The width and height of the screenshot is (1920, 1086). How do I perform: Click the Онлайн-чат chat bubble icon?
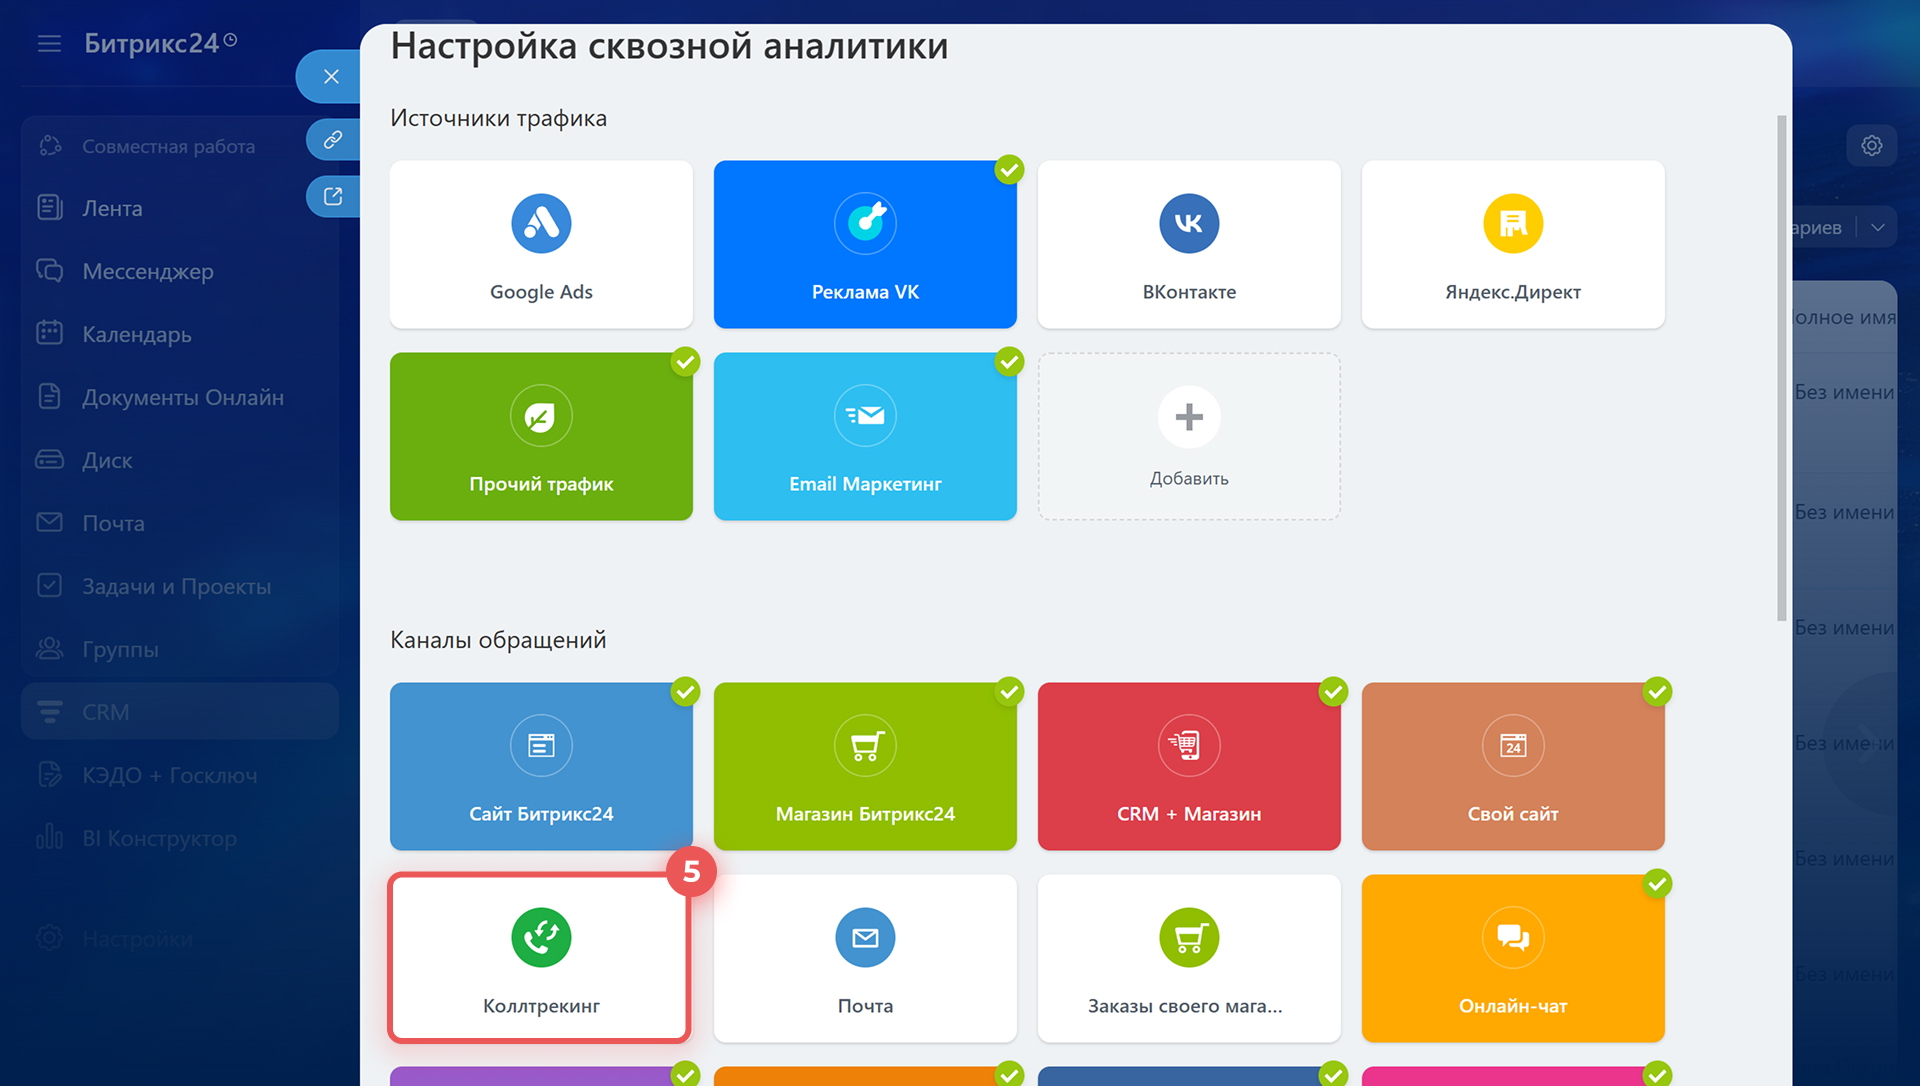[1512, 937]
